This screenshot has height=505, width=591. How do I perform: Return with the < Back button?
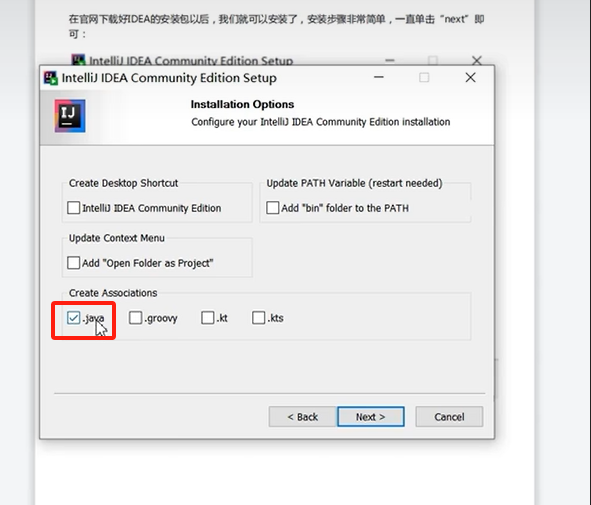302,417
